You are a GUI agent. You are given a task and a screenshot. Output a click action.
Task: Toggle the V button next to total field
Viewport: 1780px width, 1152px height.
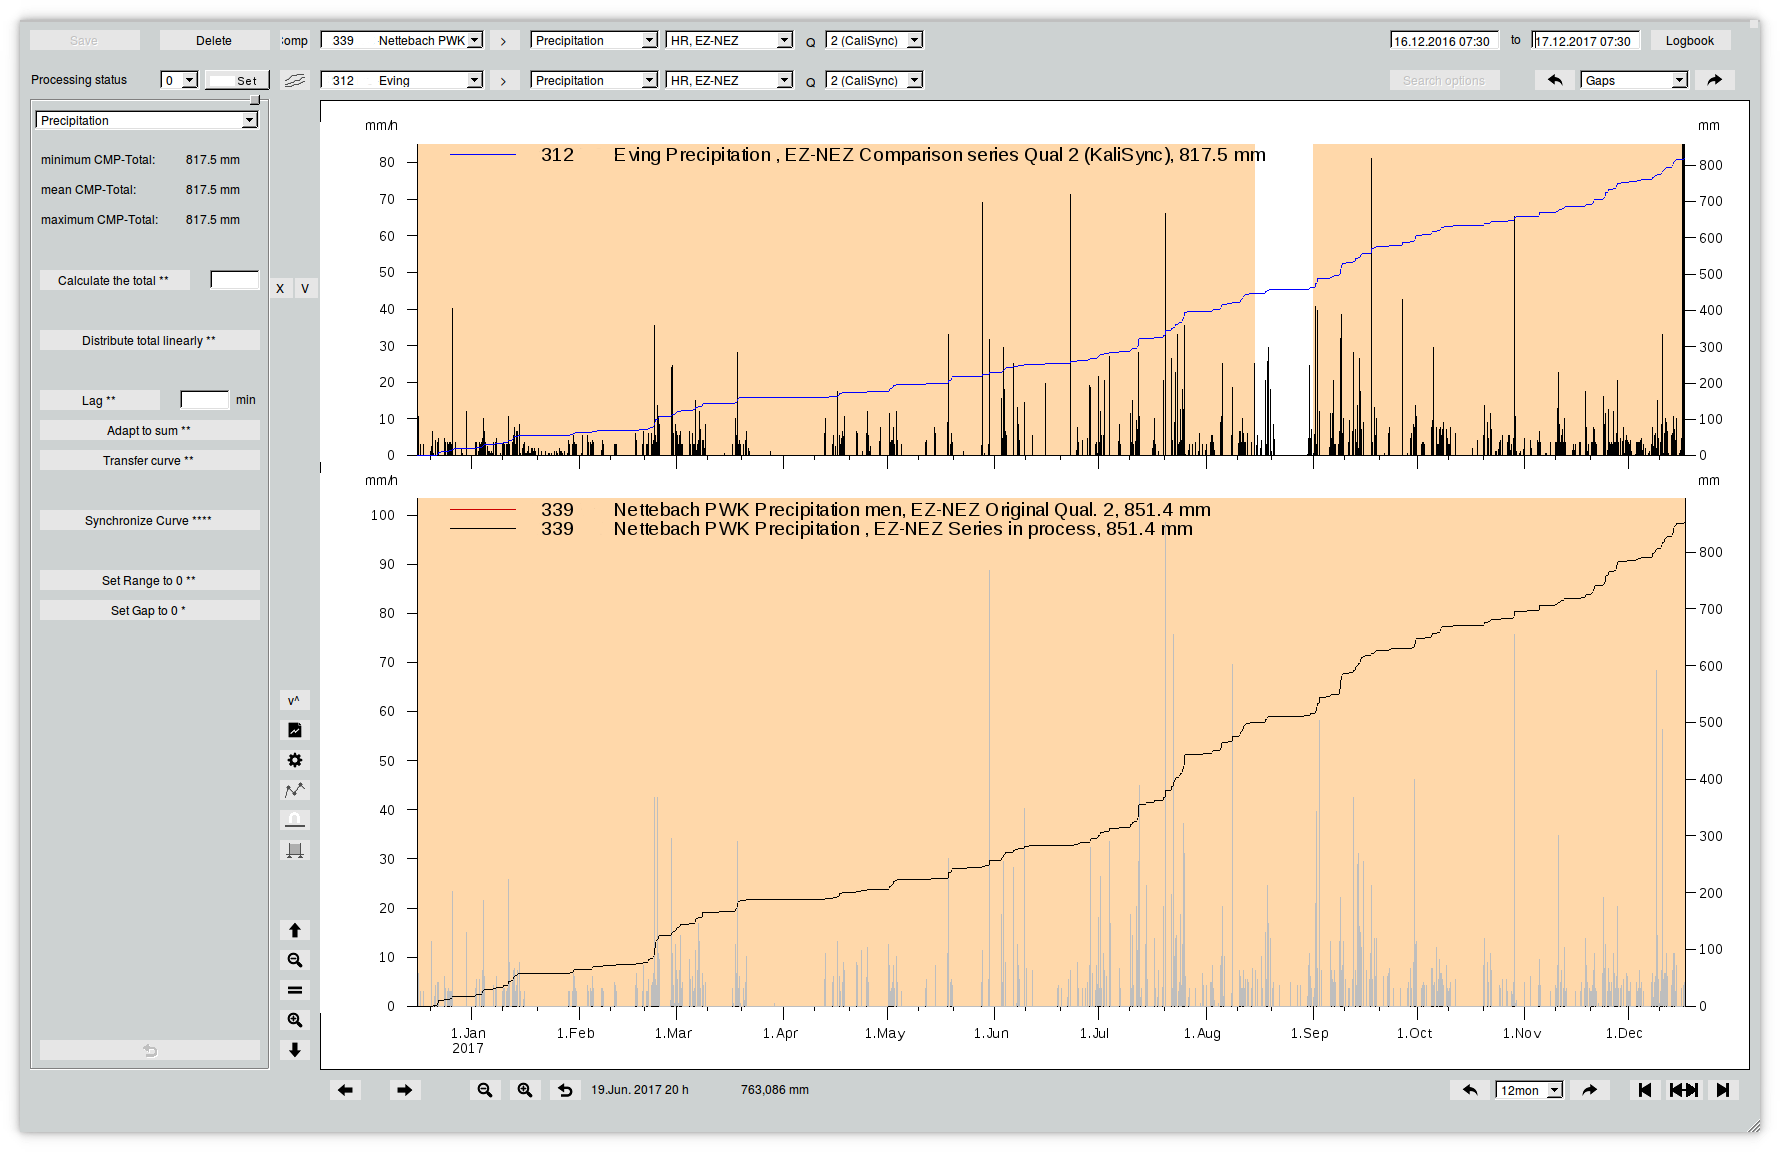305,289
